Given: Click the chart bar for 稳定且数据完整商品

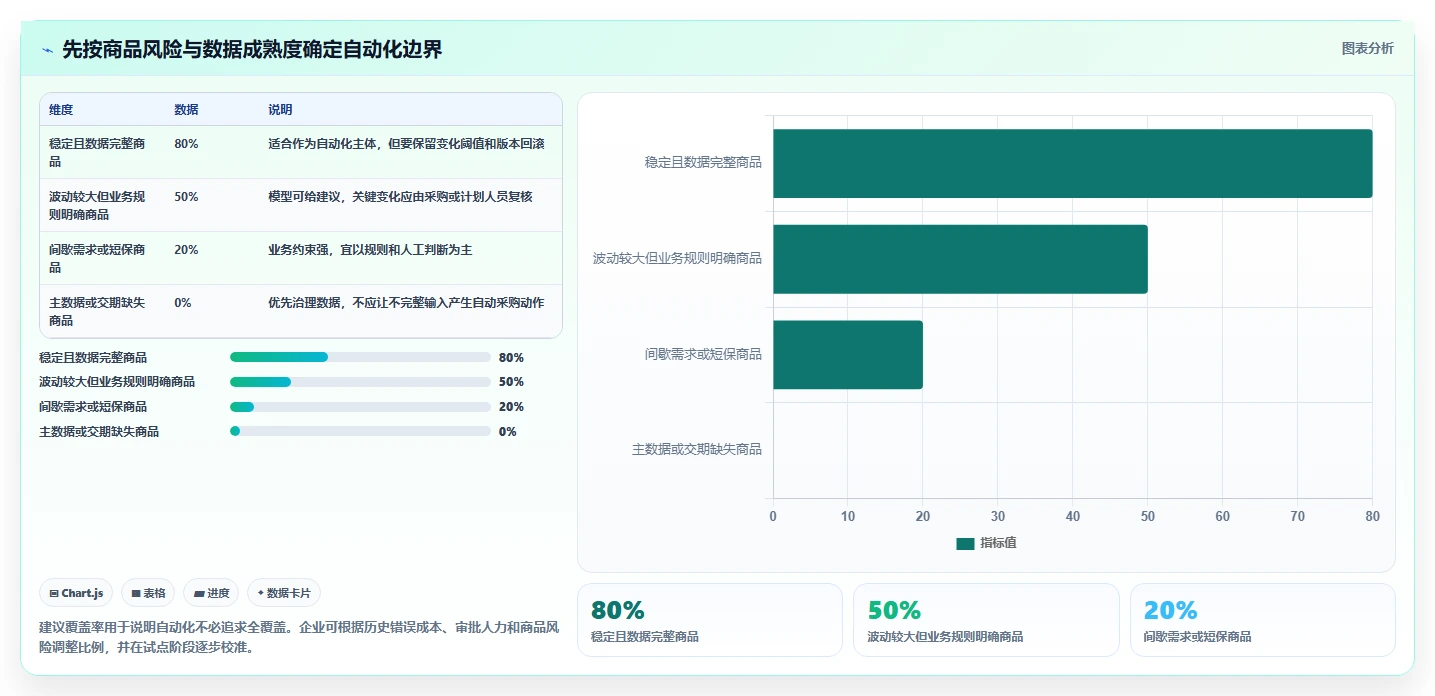Looking at the screenshot, I should (1072, 163).
